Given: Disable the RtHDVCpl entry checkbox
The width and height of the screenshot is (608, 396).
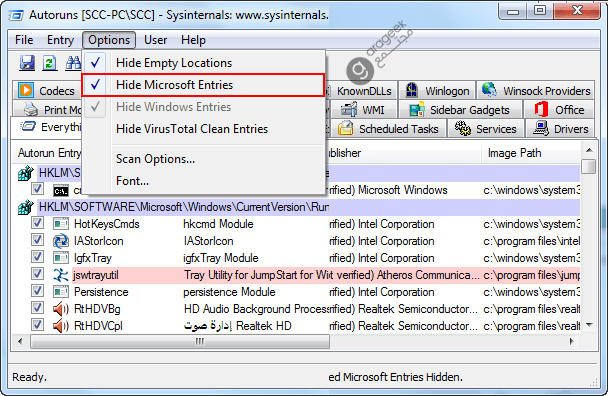Looking at the screenshot, I should [x=37, y=325].
